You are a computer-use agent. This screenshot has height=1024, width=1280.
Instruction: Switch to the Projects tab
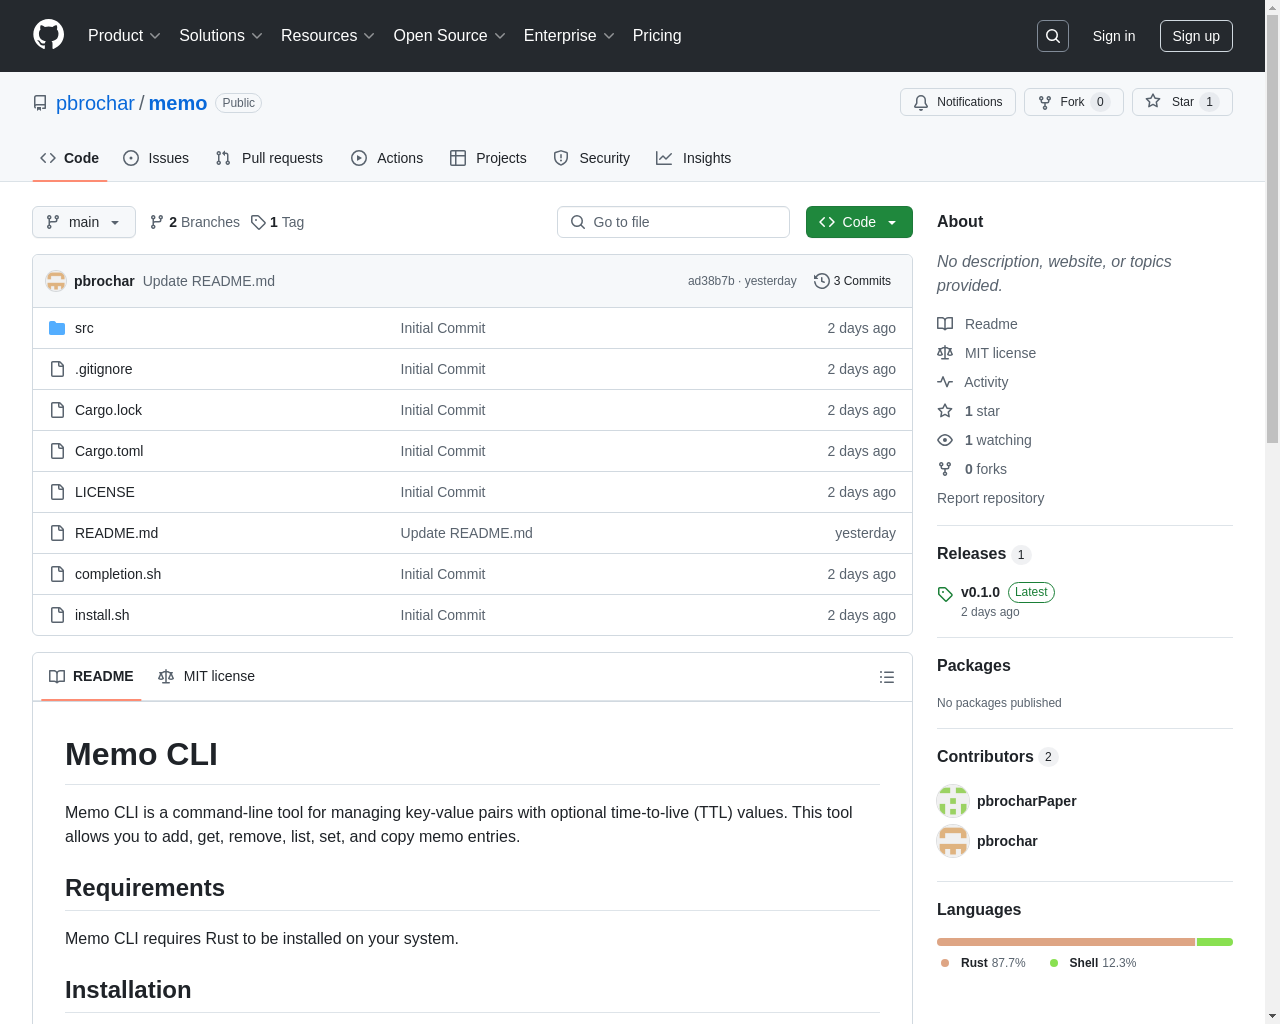click(x=488, y=158)
